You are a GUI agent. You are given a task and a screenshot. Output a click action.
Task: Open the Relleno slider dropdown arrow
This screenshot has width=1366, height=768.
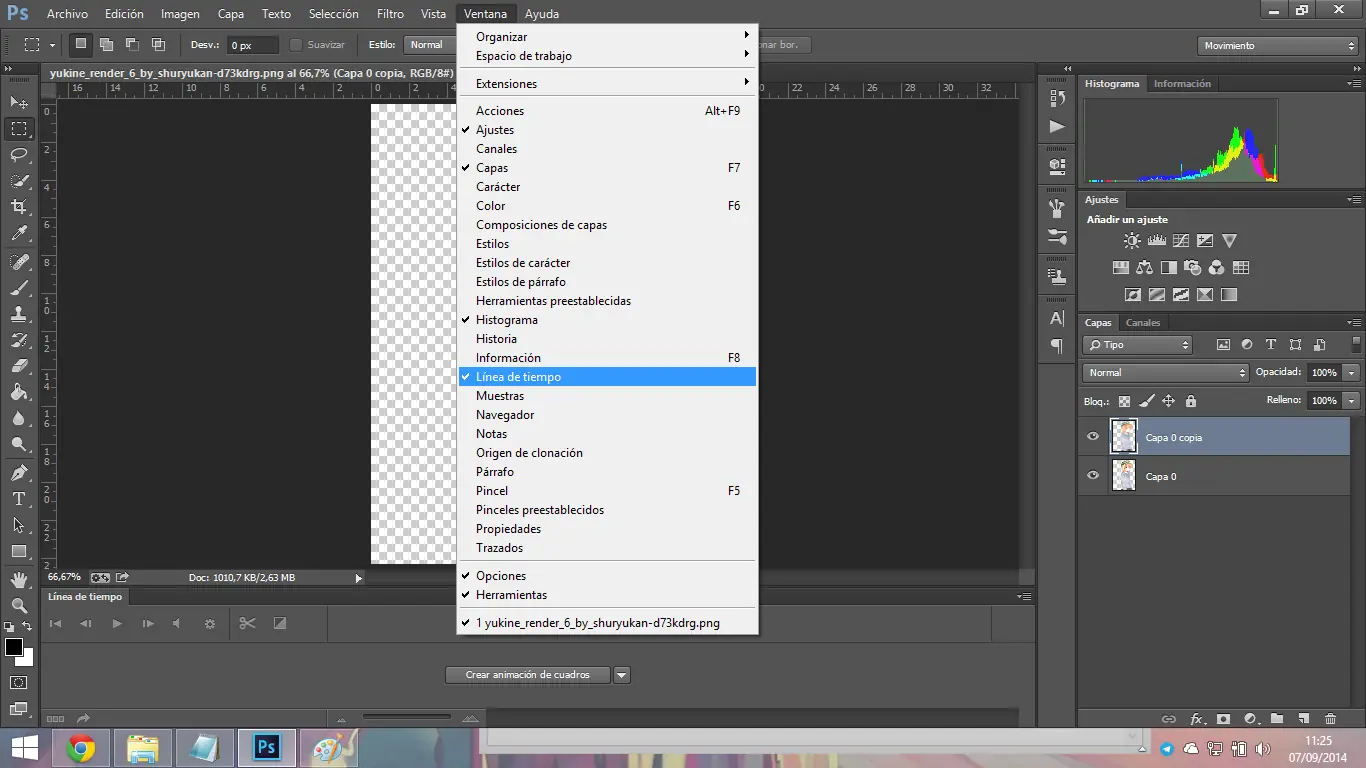tap(1352, 401)
